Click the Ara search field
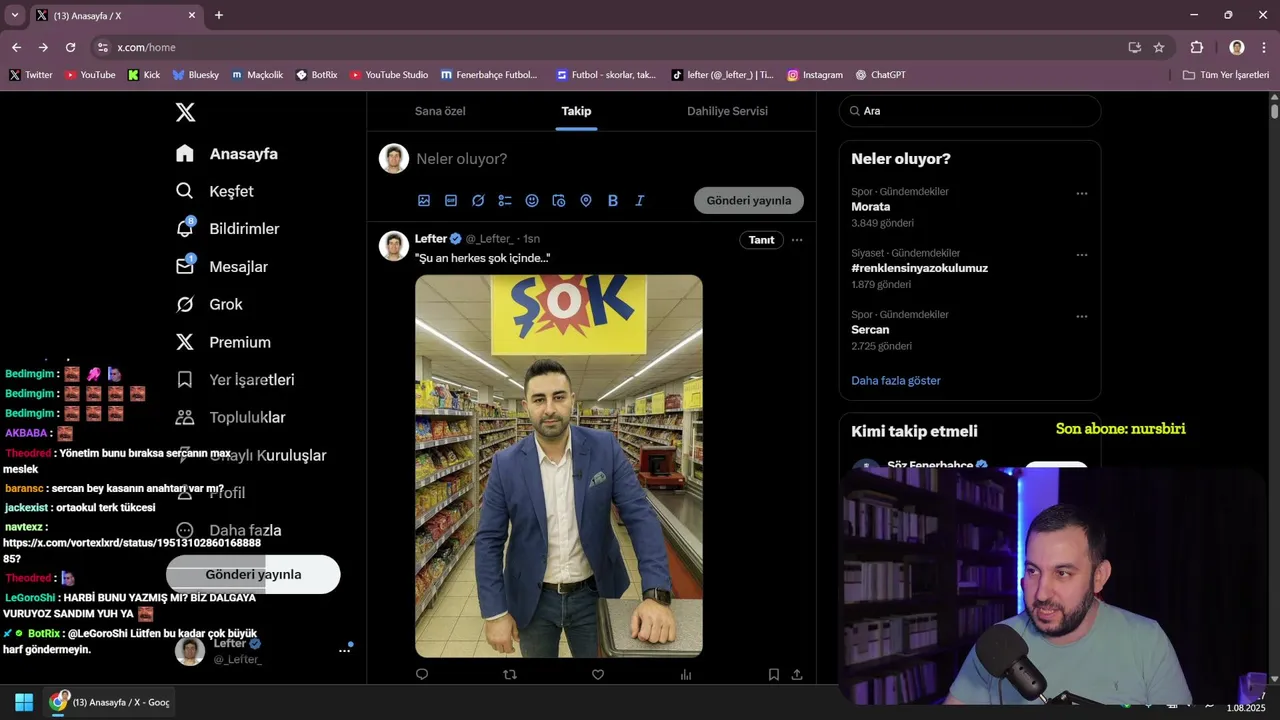Viewport: 1280px width, 720px height. tap(970, 111)
